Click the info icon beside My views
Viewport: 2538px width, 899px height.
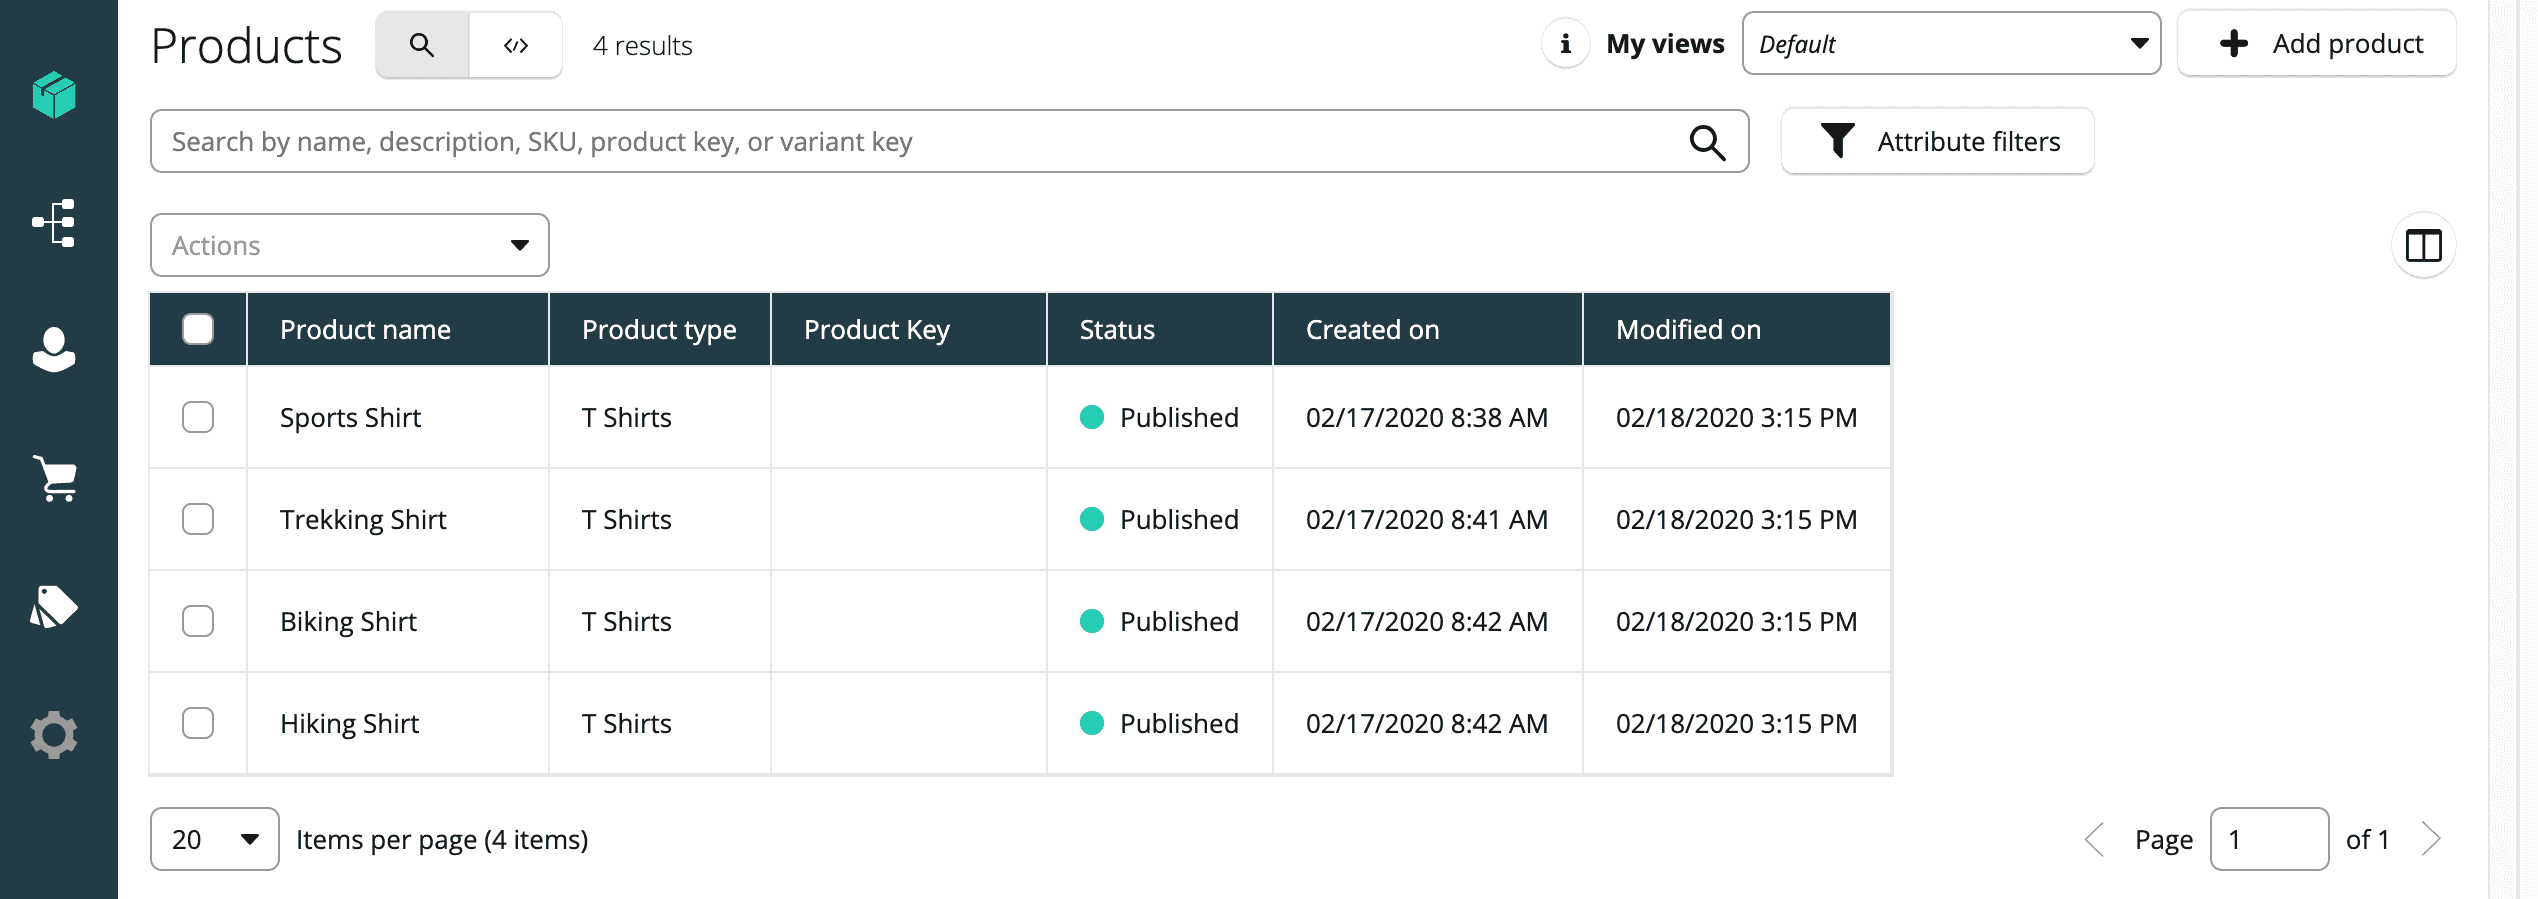click(1565, 44)
